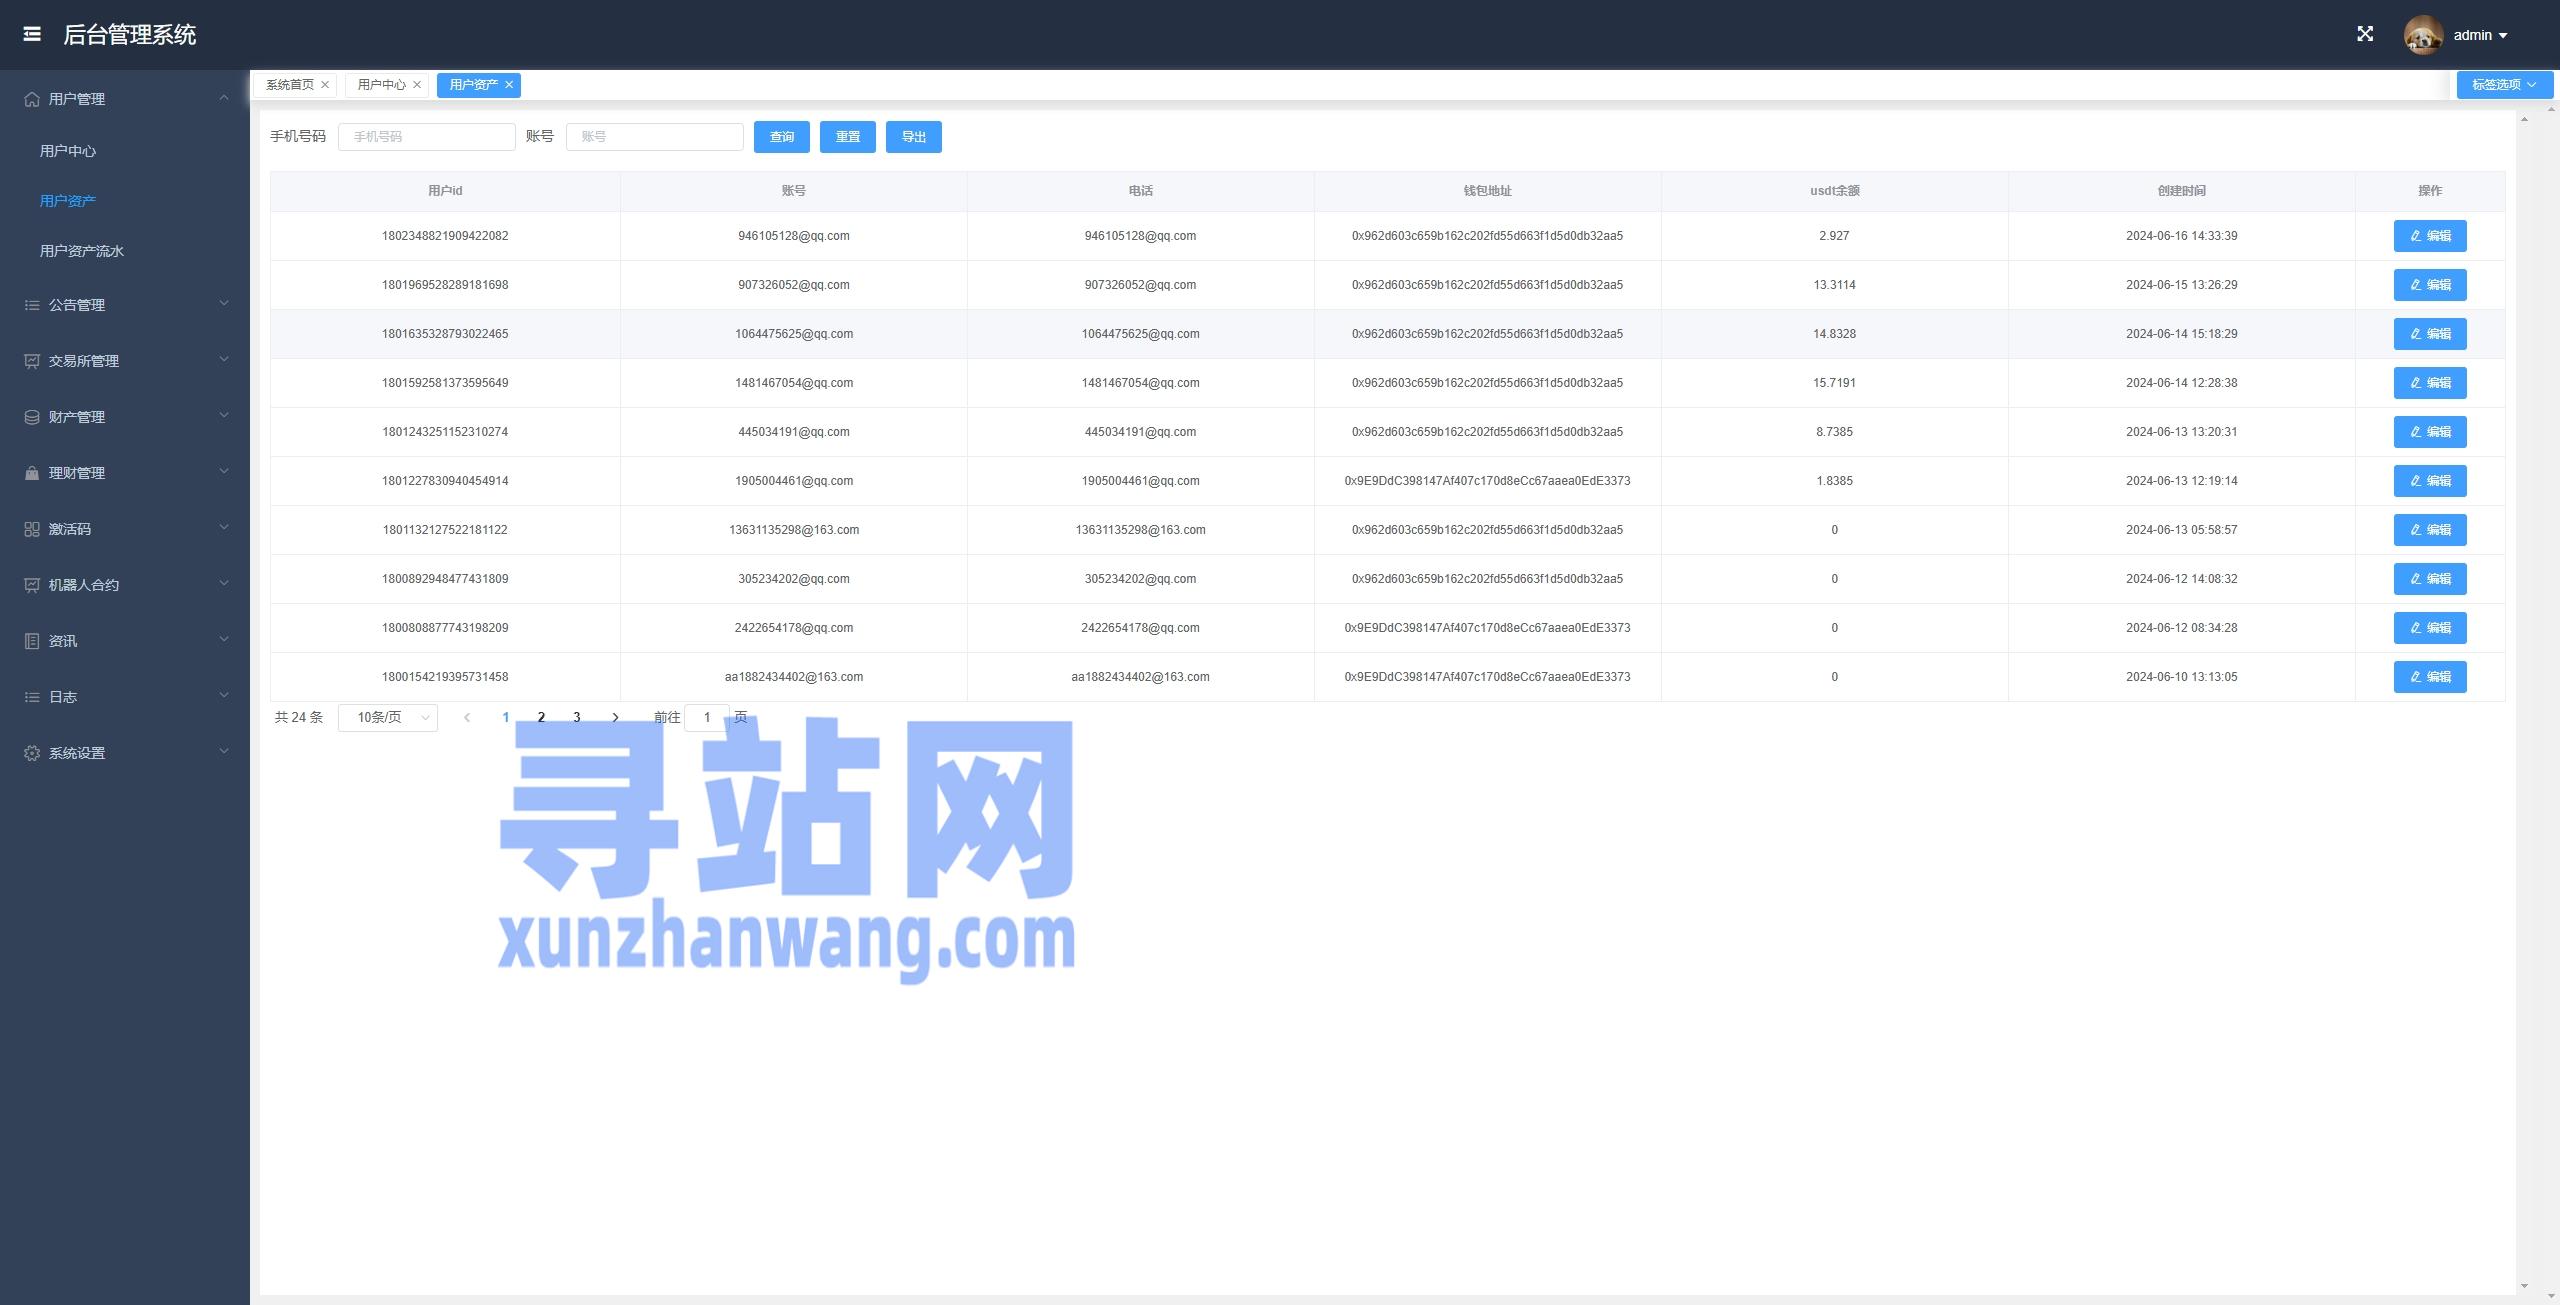This screenshot has height=1305, width=2560.
Task: Click the 交易所管理 chart icon
Action: point(32,361)
